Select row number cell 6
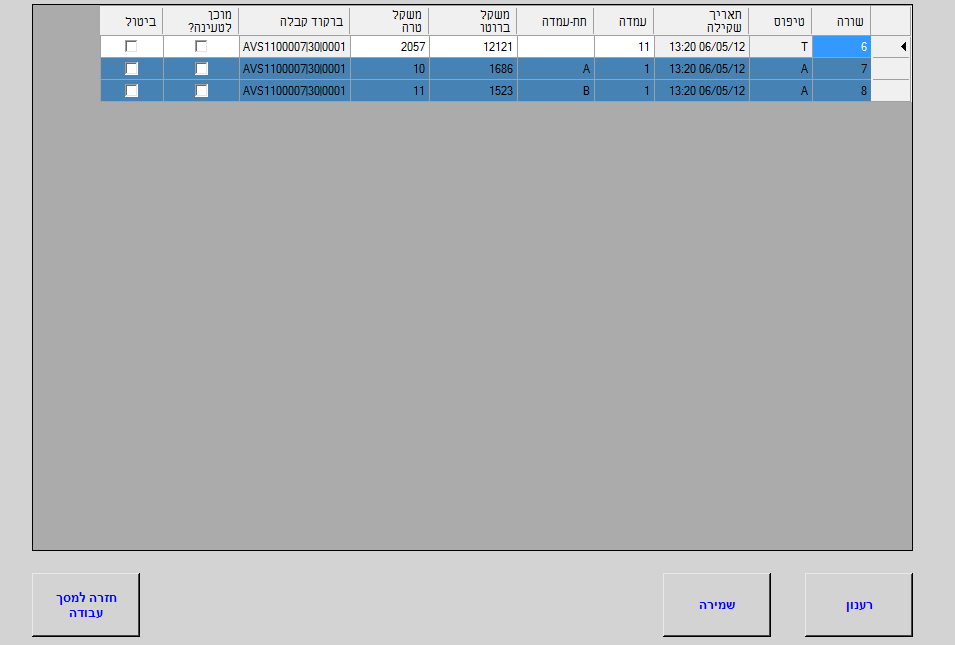Image resolution: width=955 pixels, height=645 pixels. tap(842, 47)
